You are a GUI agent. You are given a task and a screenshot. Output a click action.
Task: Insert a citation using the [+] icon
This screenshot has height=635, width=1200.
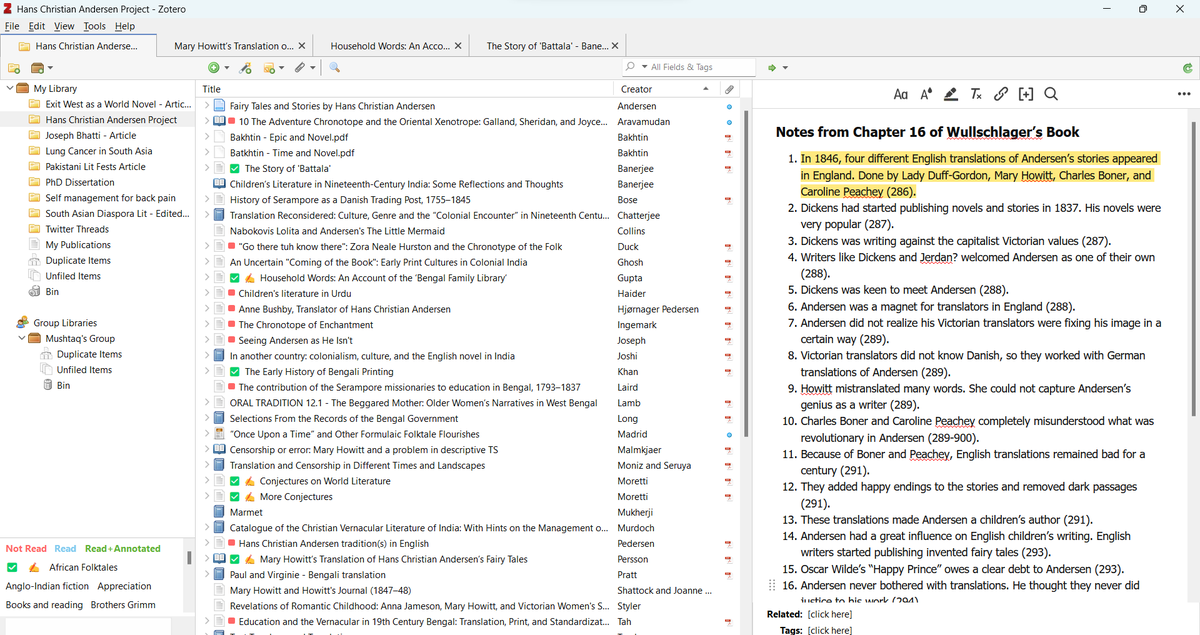(1025, 93)
